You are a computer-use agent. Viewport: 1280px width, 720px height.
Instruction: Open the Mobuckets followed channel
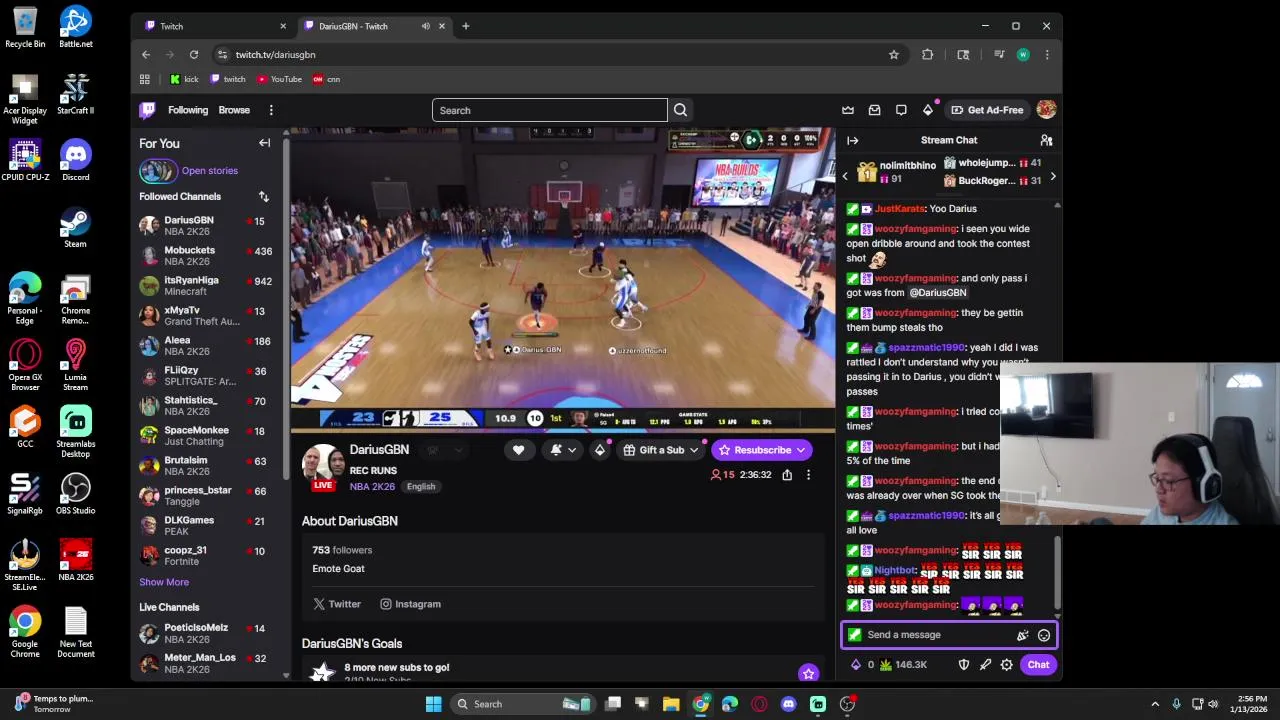tap(211, 256)
